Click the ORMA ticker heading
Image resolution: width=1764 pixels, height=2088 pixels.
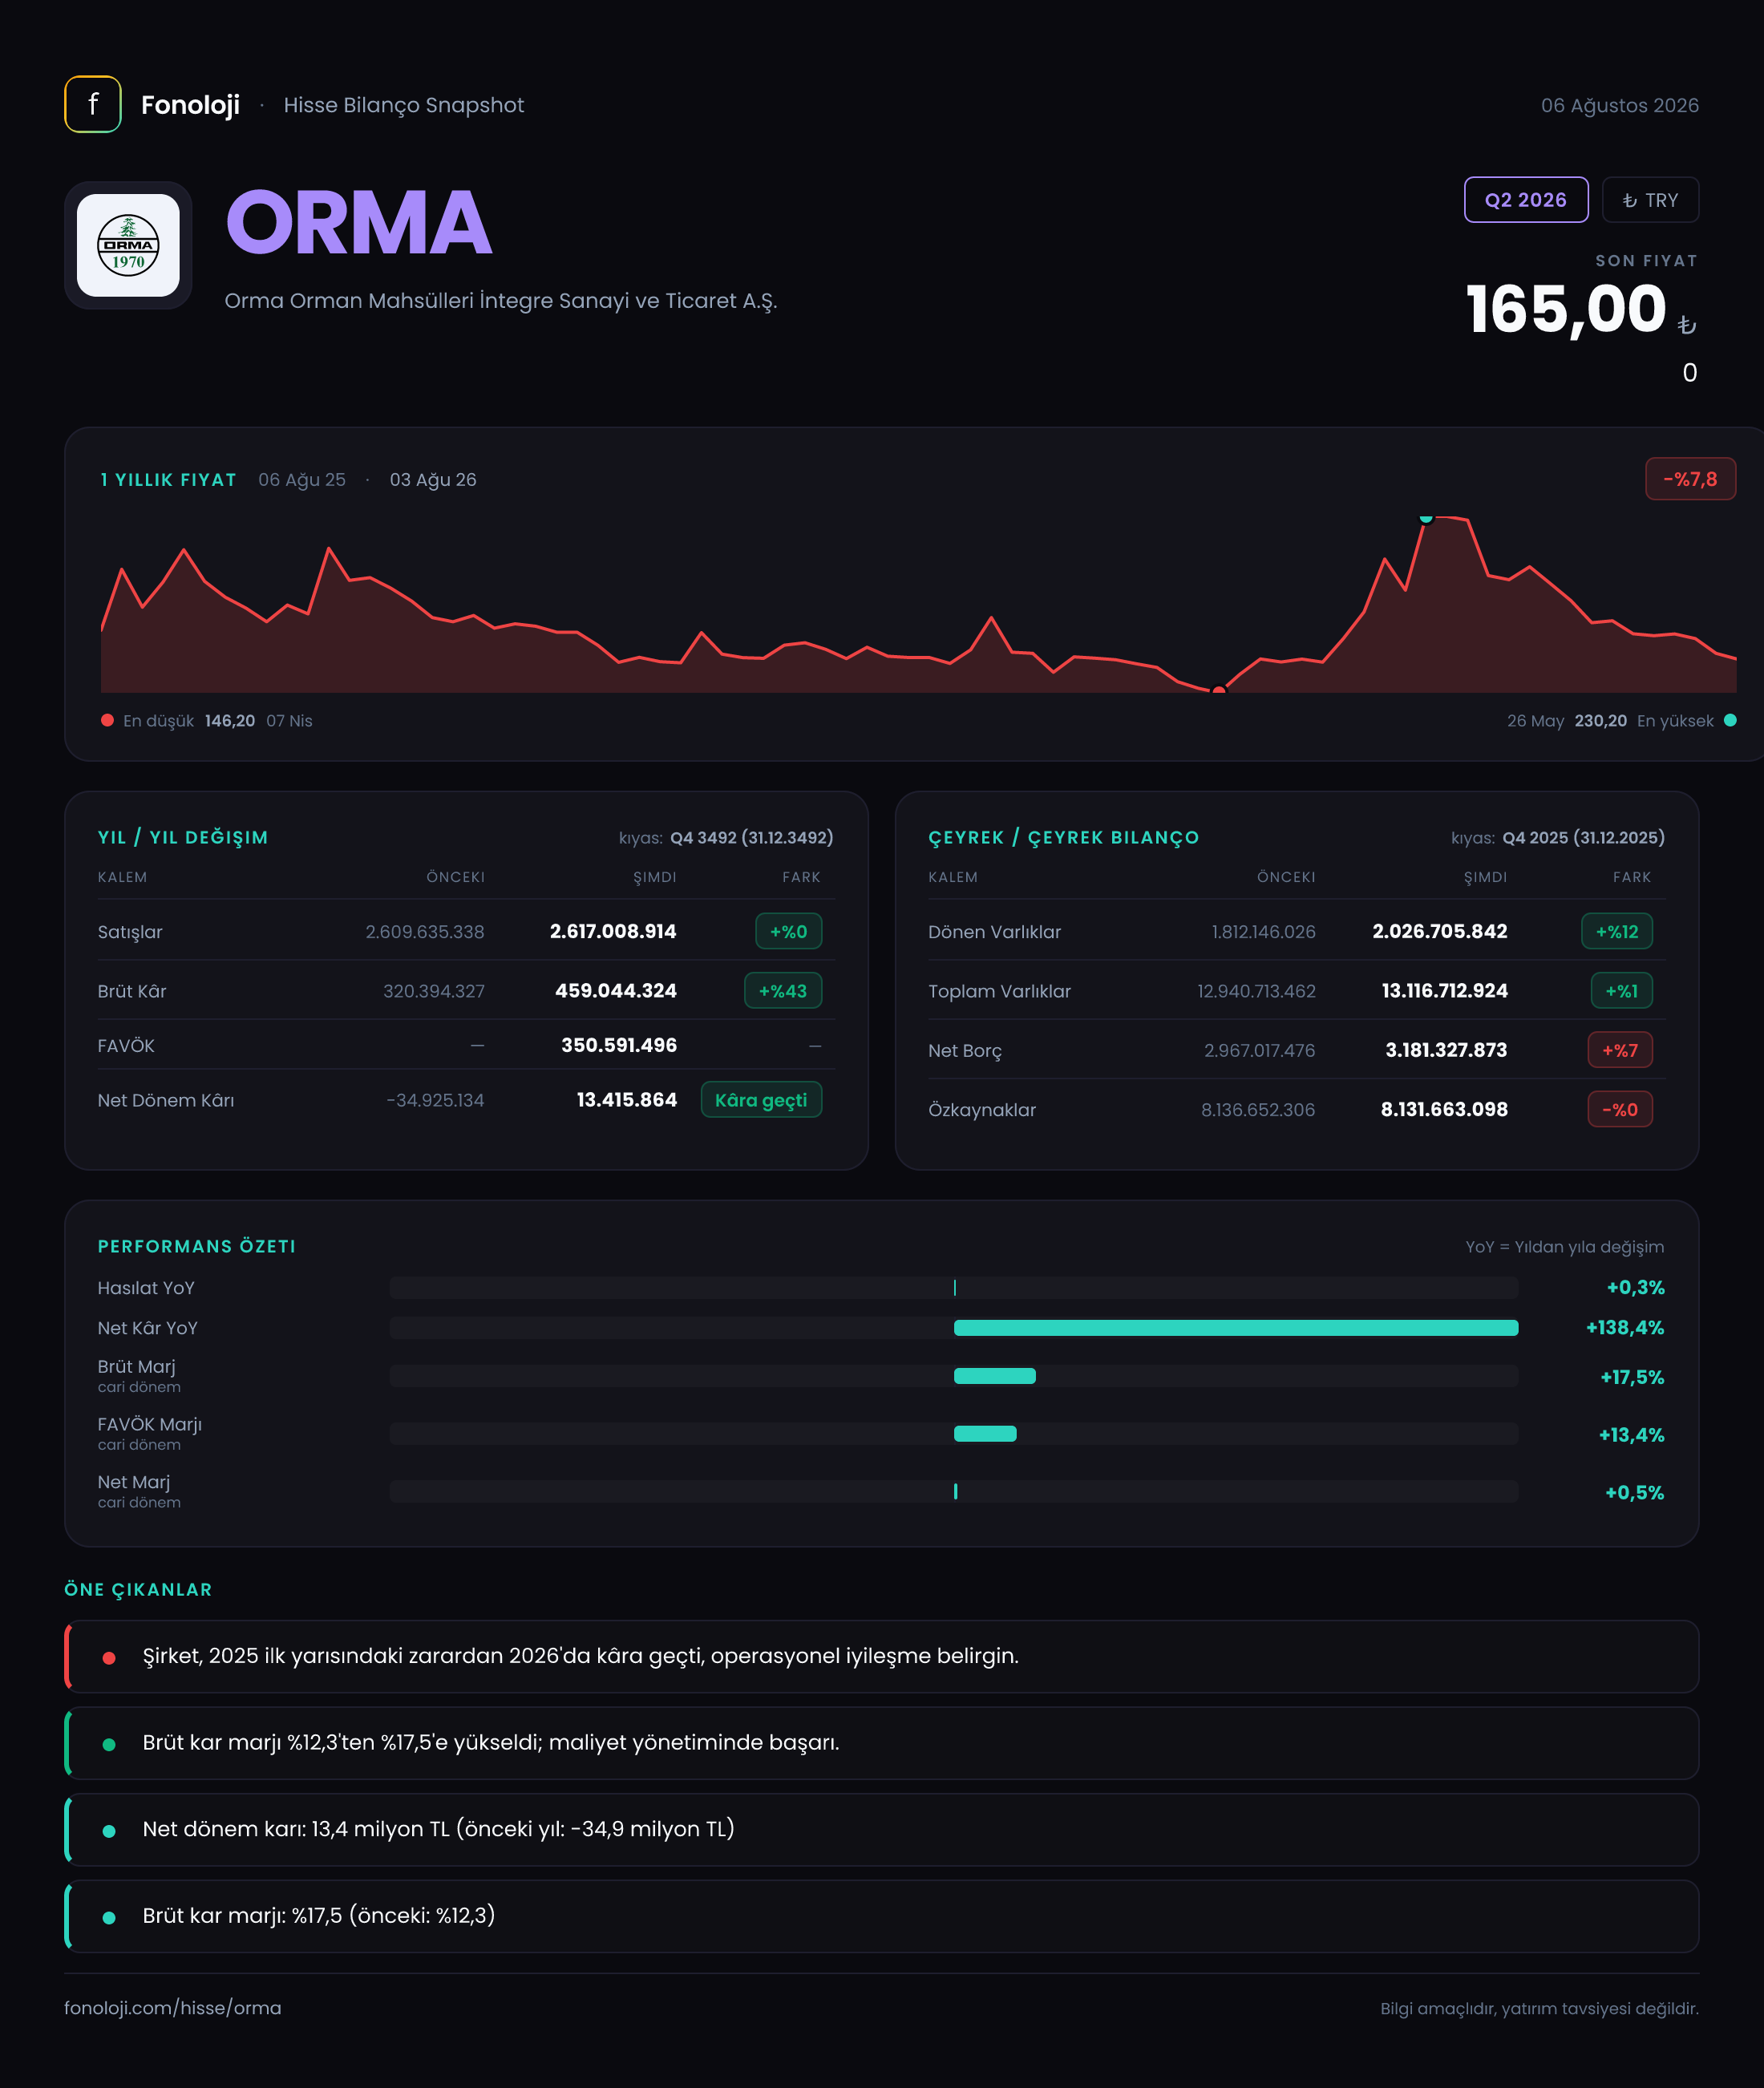coord(359,222)
